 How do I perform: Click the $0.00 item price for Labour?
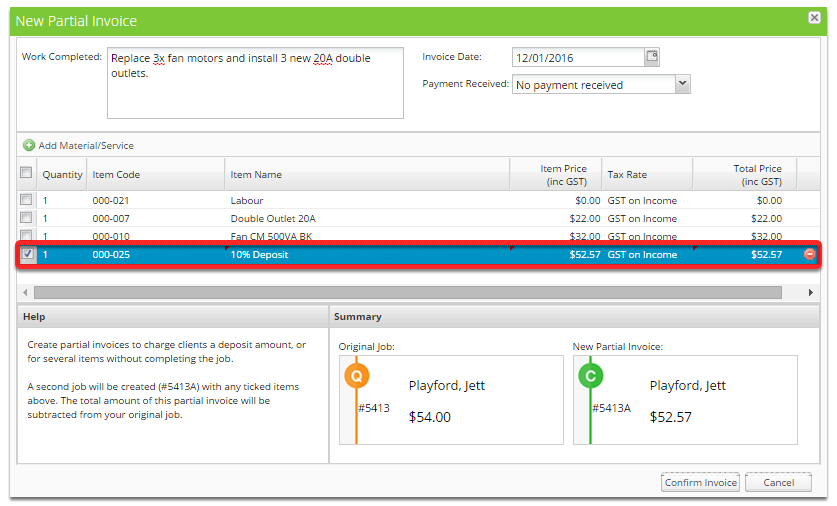point(588,201)
